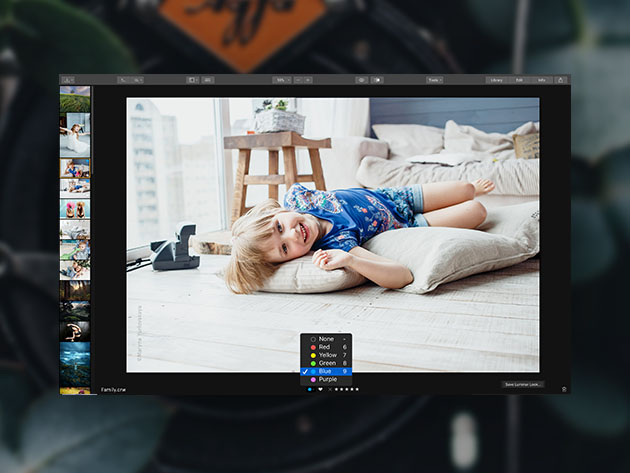The image size is (630, 473).
Task: Open the history dropdown in toolbar
Action: coord(137,80)
